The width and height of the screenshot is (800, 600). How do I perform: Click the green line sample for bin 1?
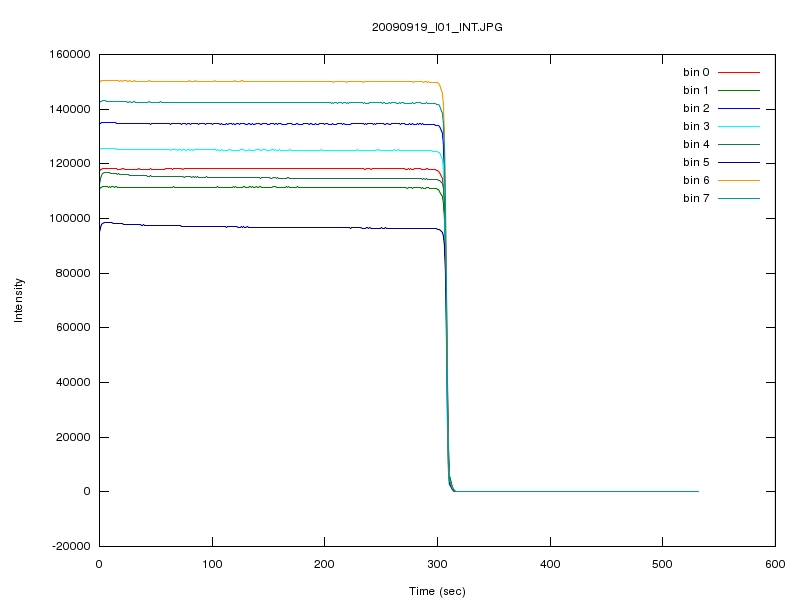pyautogui.click(x=739, y=90)
